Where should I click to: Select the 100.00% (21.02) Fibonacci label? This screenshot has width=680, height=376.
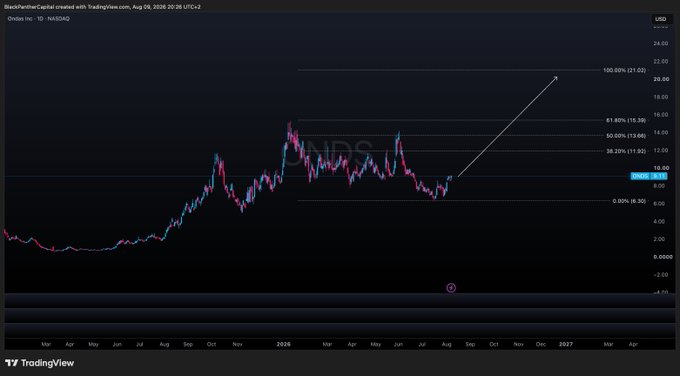(x=624, y=70)
